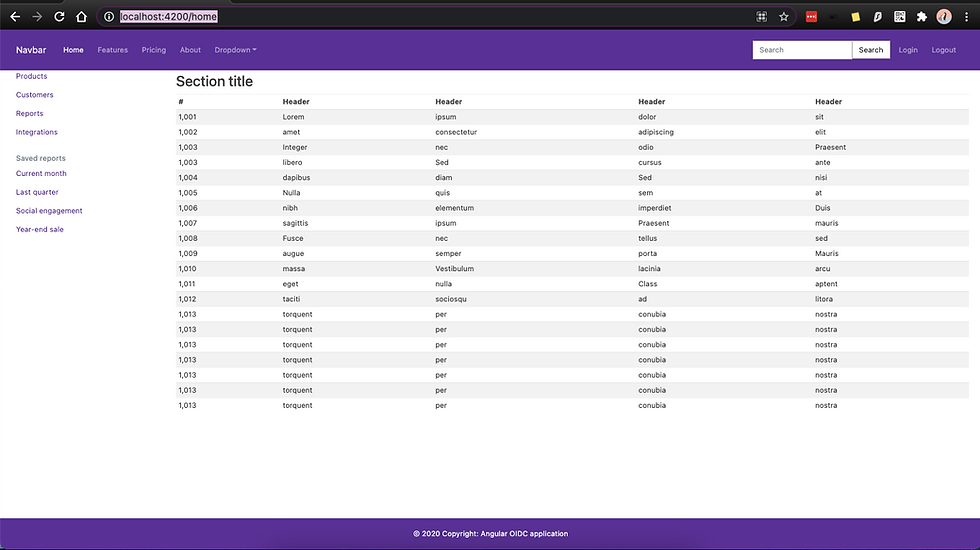
Task: Submit with the Search button
Action: tap(871, 50)
